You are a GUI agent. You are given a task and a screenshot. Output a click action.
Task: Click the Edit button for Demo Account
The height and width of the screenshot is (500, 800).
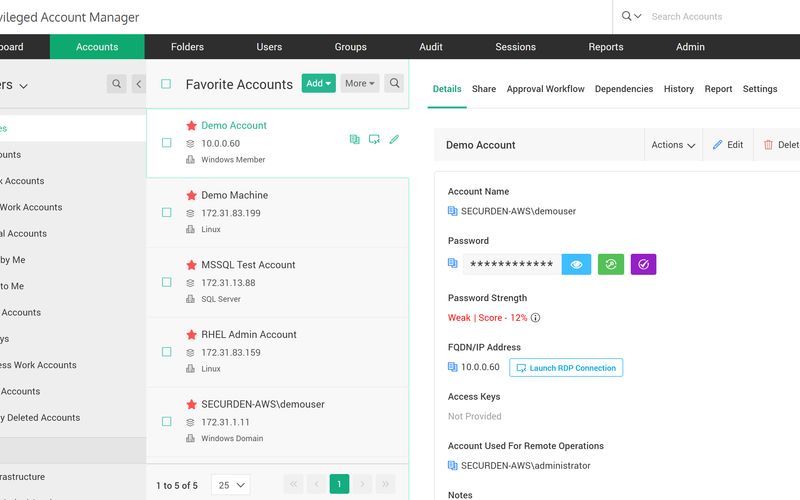pos(728,145)
